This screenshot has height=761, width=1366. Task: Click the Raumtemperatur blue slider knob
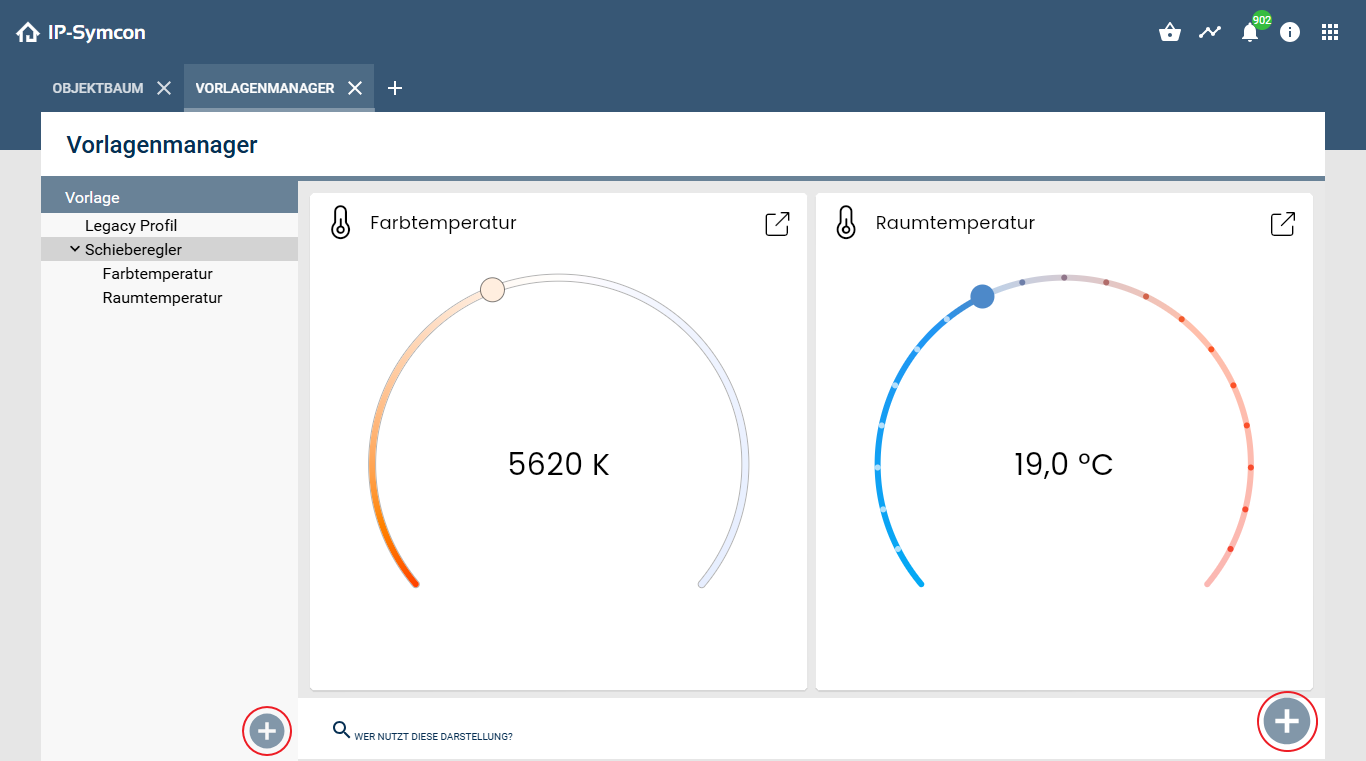pyautogui.click(x=982, y=296)
